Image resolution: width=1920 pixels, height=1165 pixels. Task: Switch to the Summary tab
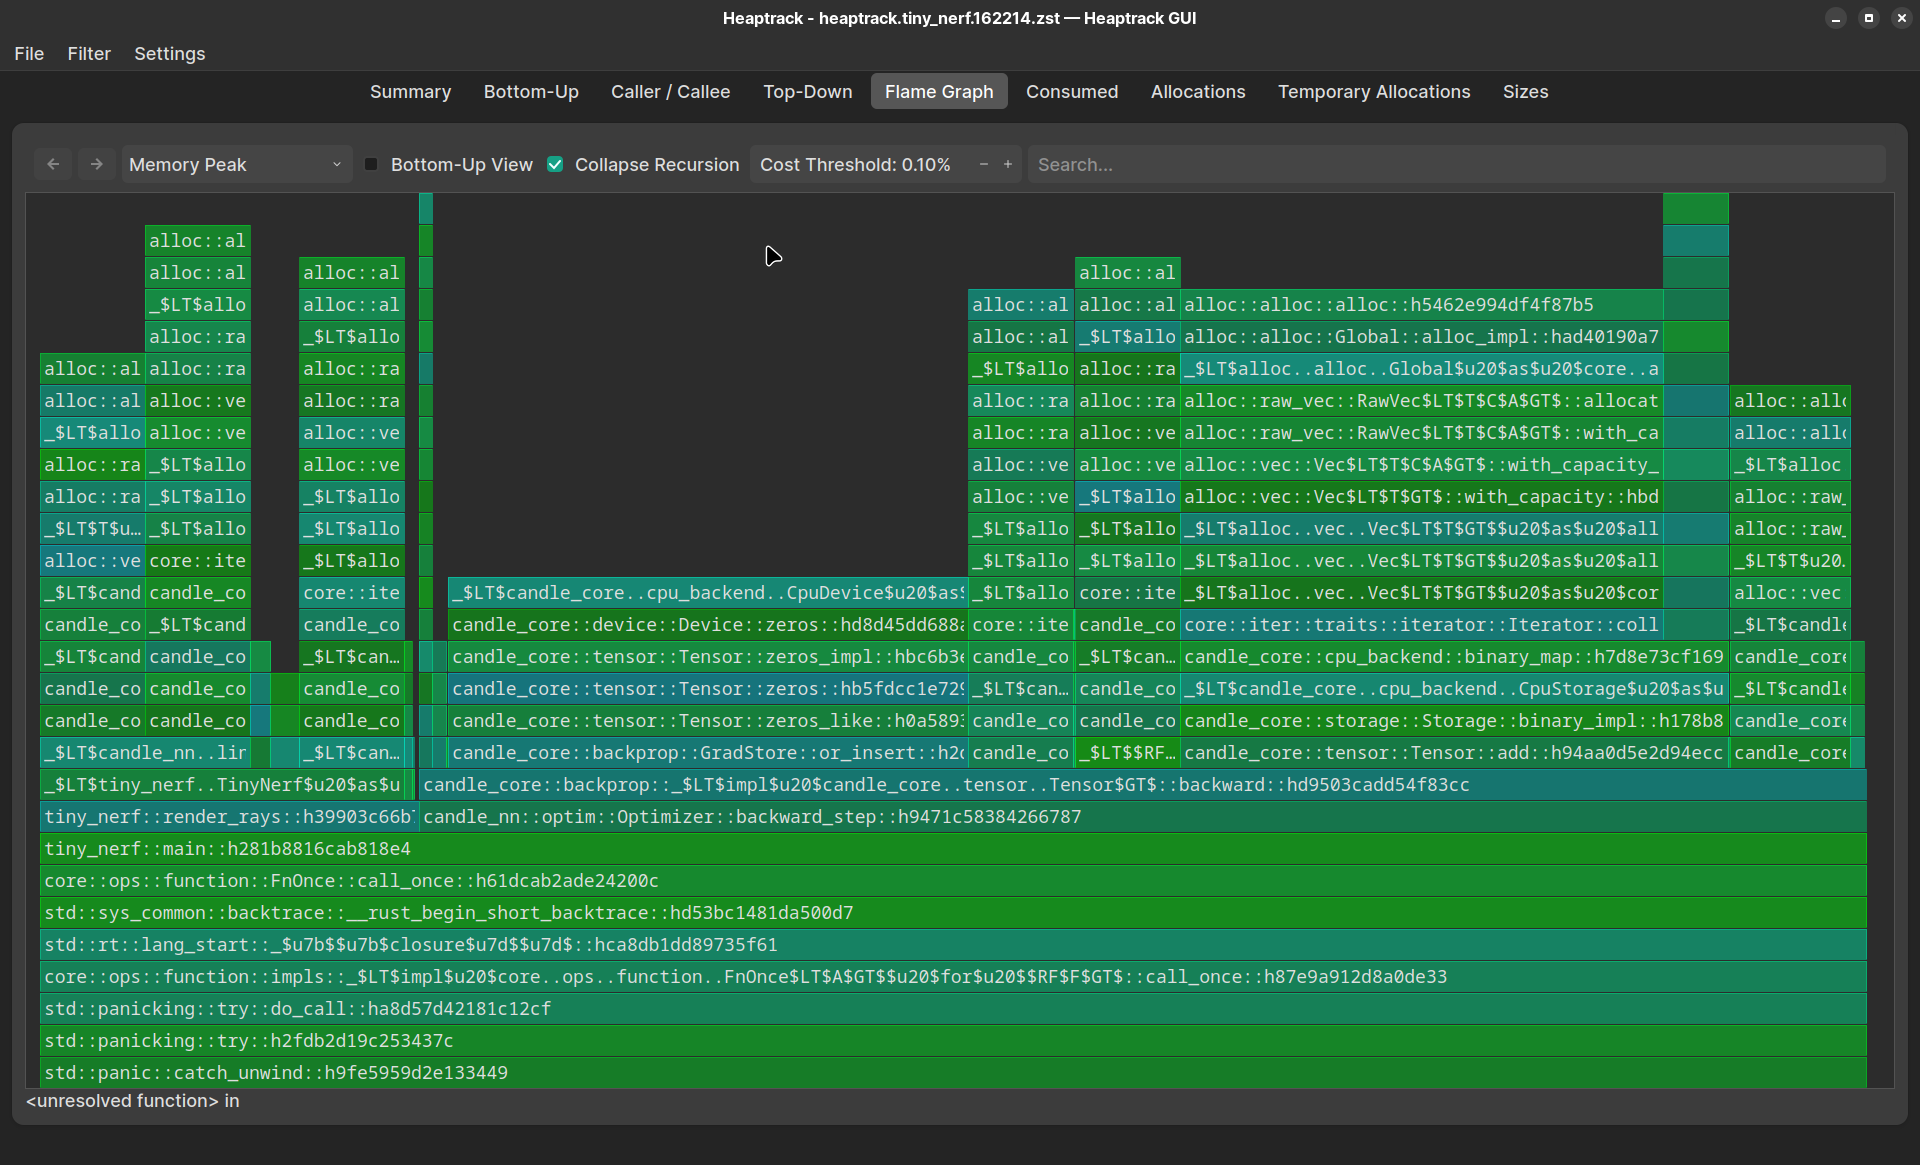pyautogui.click(x=410, y=91)
